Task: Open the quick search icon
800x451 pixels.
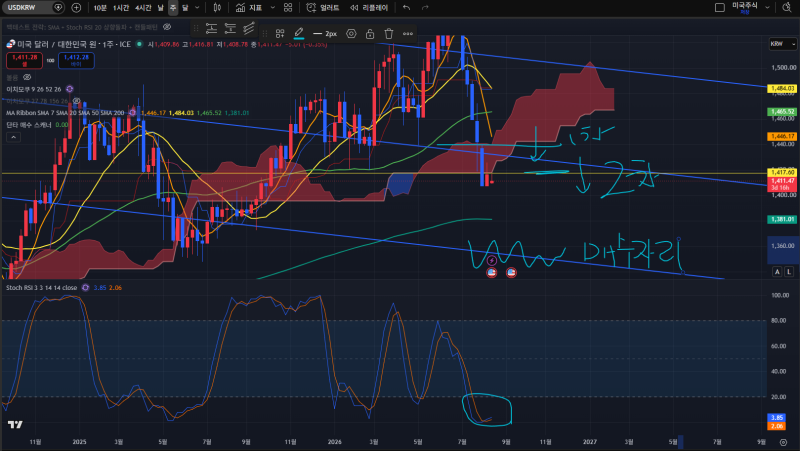Action: (x=787, y=8)
